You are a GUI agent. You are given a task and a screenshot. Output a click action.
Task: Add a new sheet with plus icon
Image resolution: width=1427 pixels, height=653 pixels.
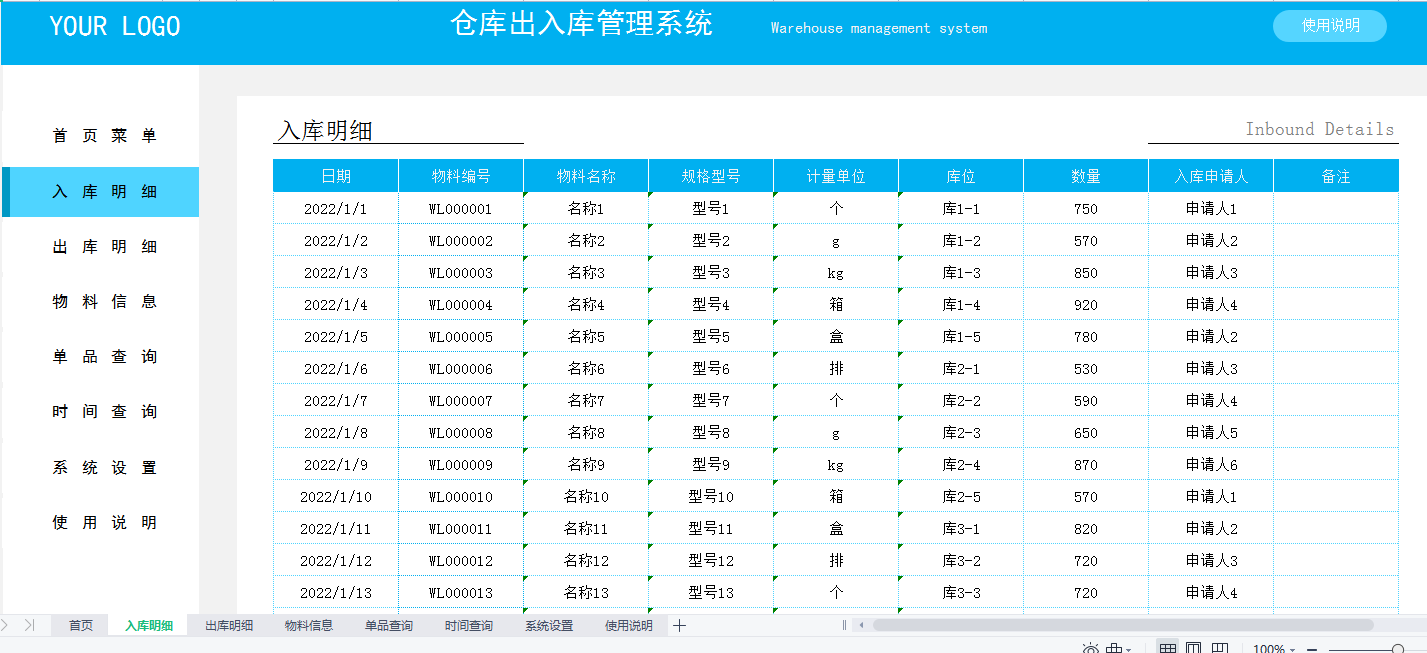point(680,626)
